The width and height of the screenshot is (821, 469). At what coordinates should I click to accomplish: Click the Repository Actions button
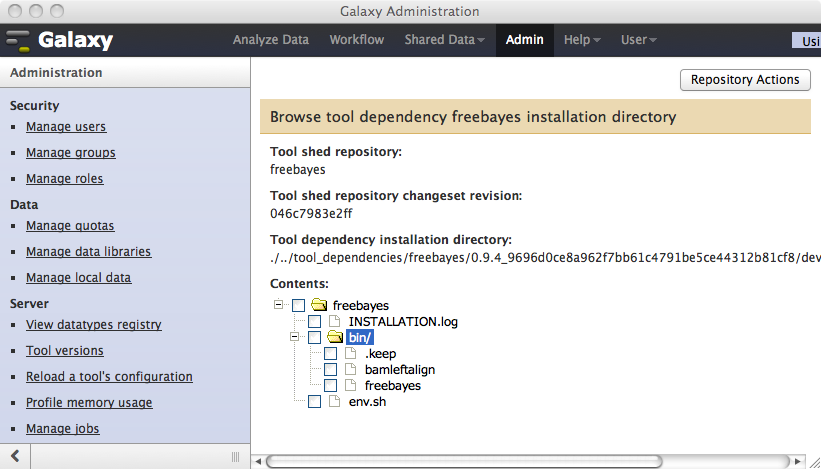coord(745,80)
